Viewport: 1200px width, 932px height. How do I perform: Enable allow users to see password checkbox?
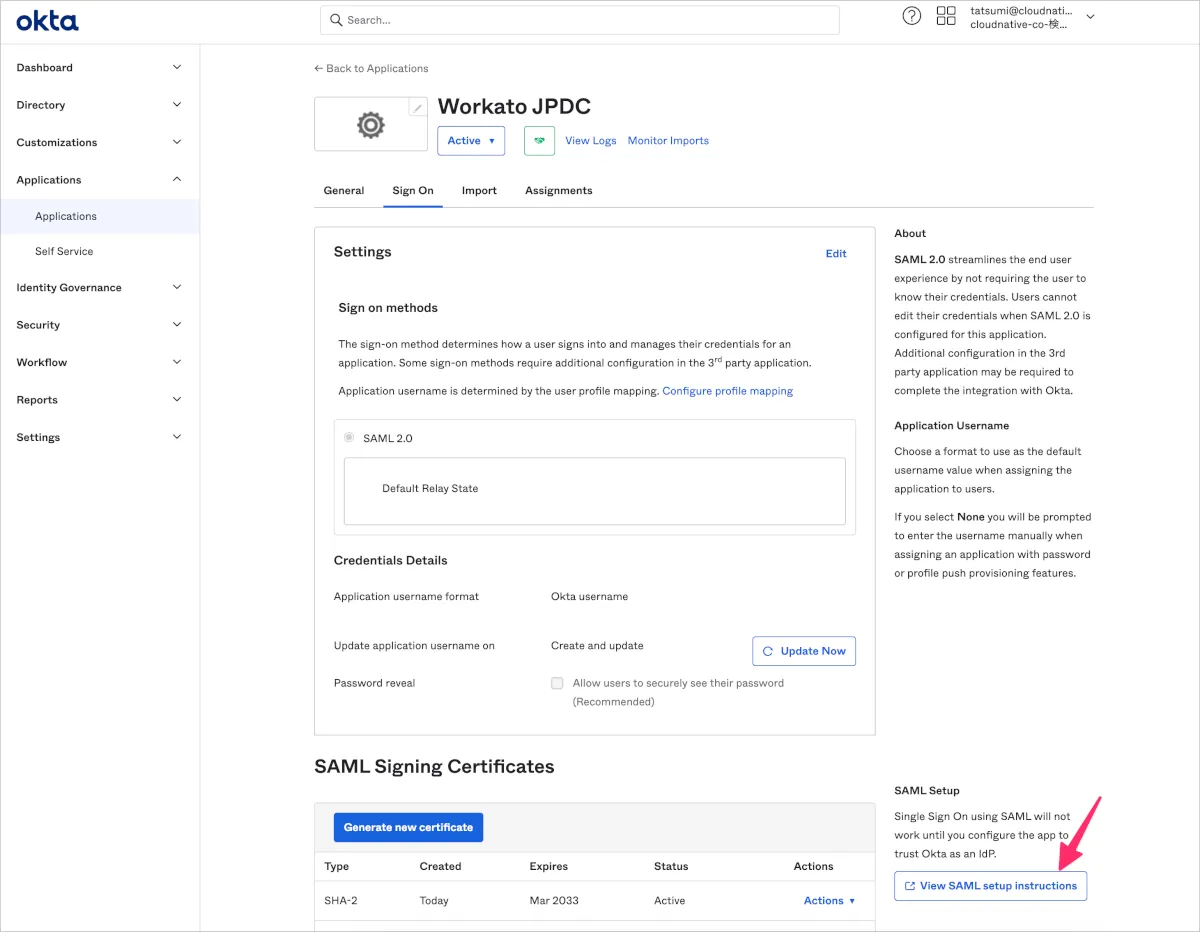[x=557, y=683]
